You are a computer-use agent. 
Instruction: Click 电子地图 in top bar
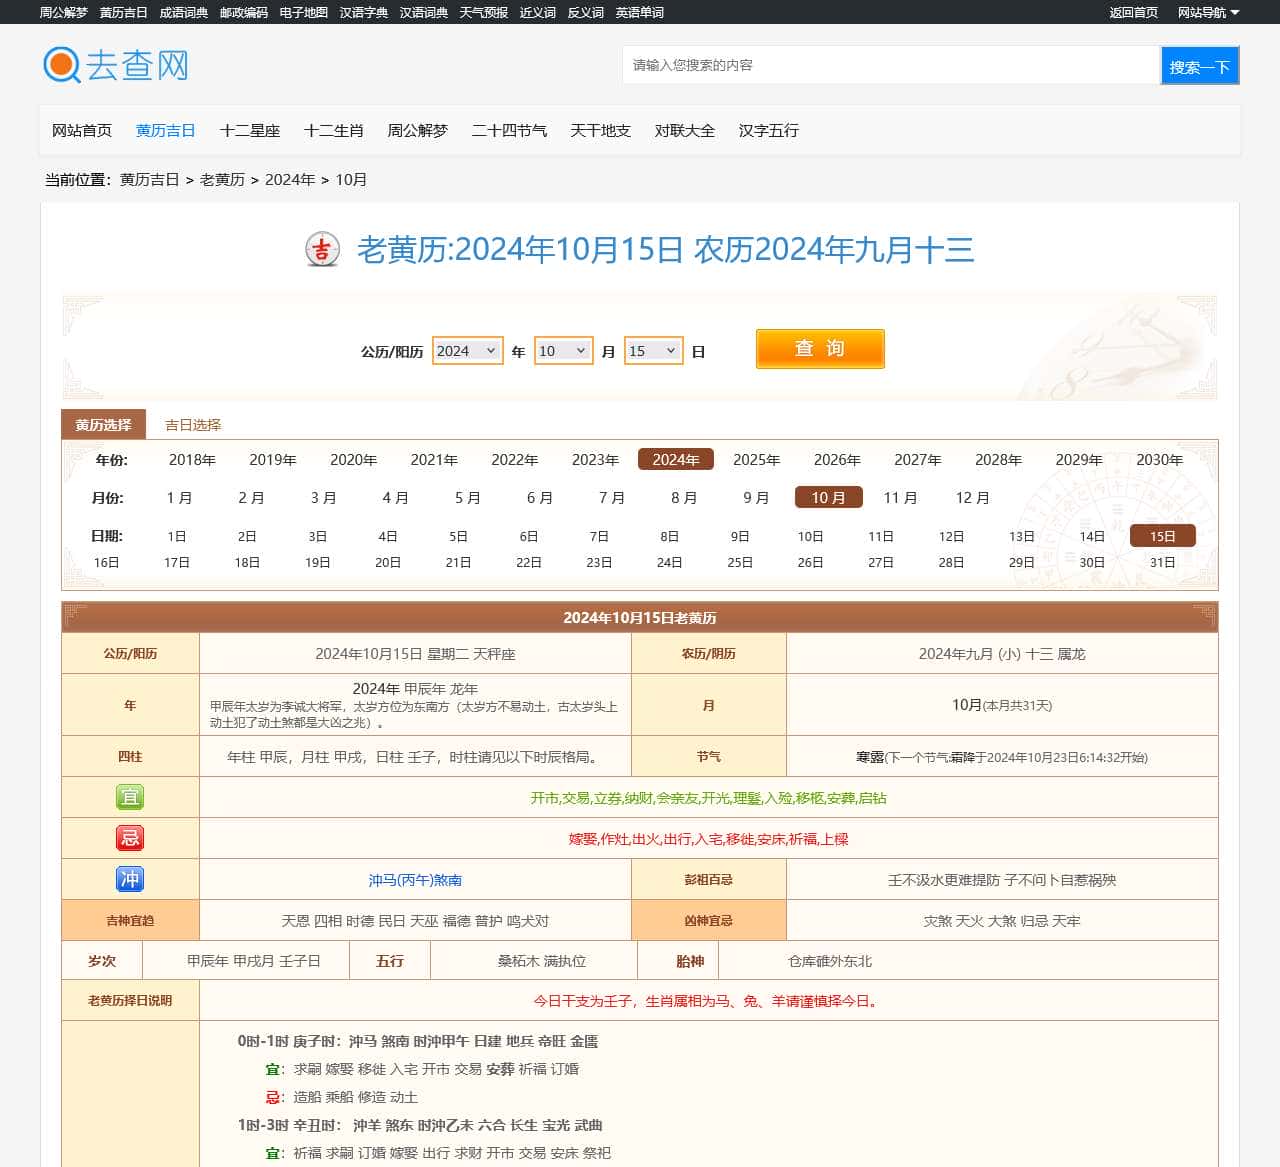(x=304, y=12)
